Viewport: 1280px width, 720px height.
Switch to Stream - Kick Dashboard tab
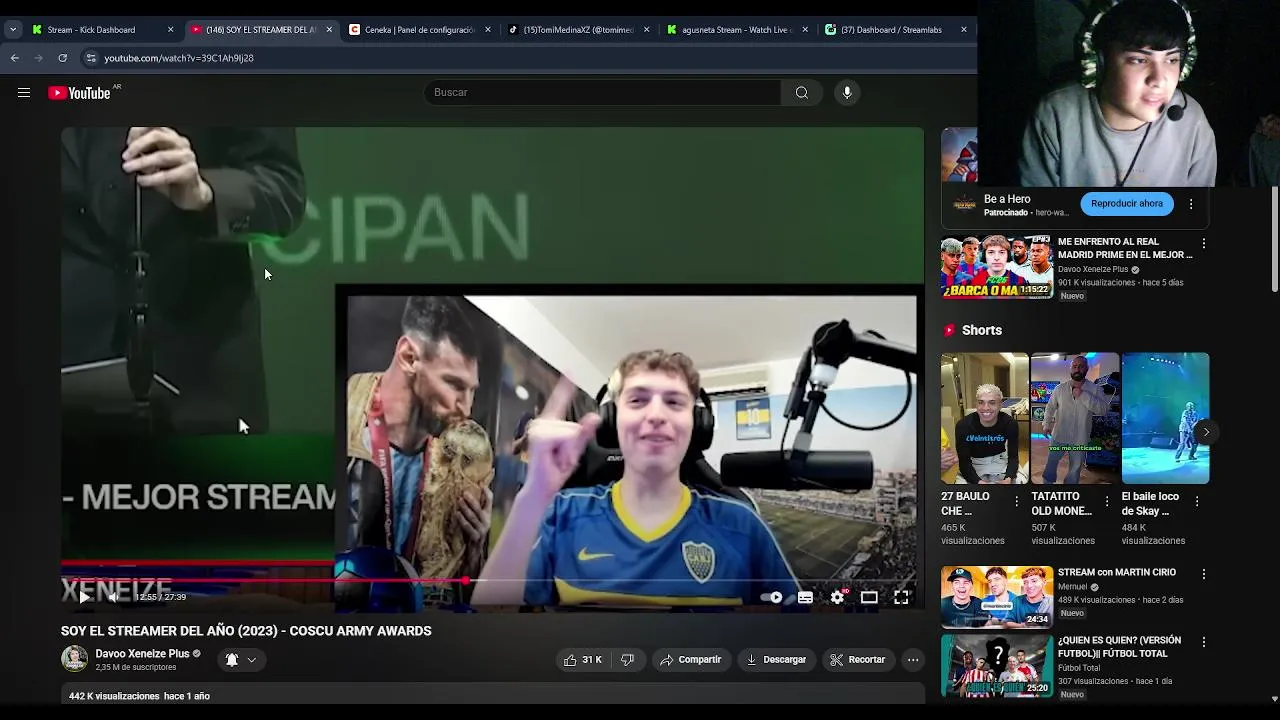click(x=91, y=30)
